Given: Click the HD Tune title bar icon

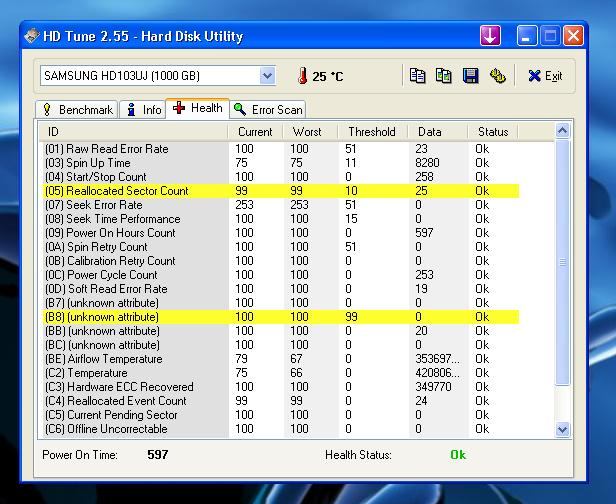Looking at the screenshot, I should click(x=31, y=36).
